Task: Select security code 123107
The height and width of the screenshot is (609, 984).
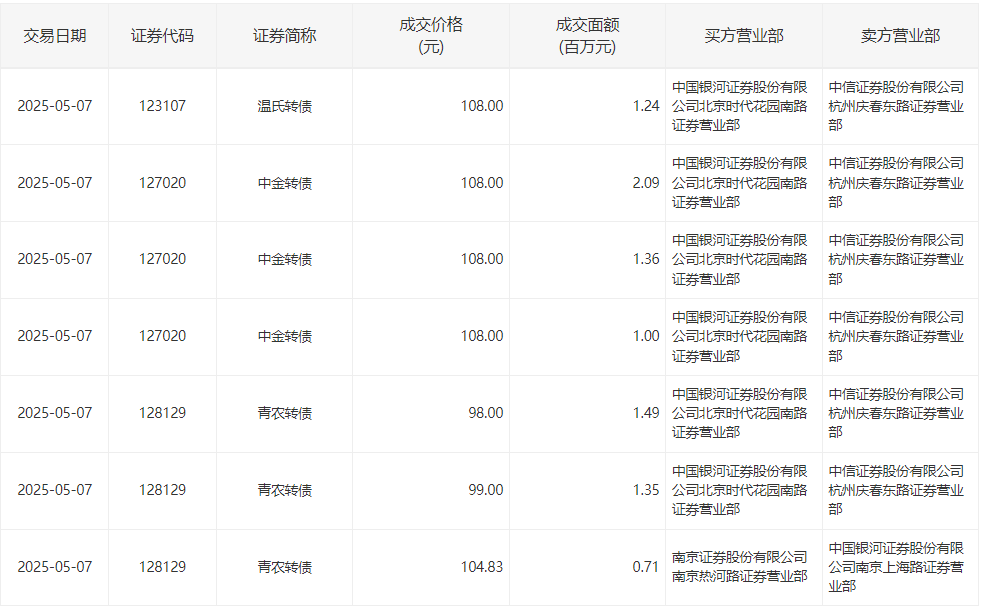Action: click(x=162, y=106)
